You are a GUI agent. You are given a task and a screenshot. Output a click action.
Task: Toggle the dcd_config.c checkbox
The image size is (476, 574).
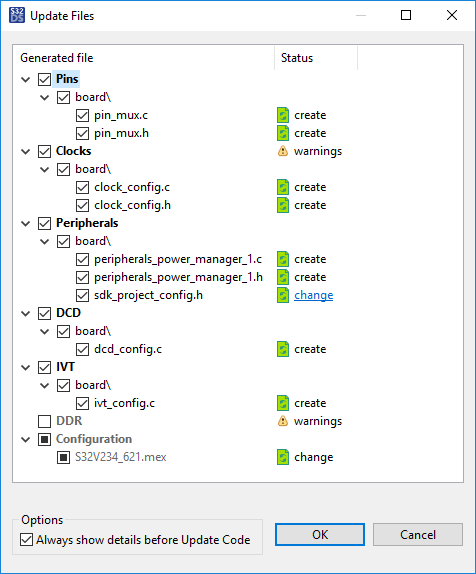(82, 349)
